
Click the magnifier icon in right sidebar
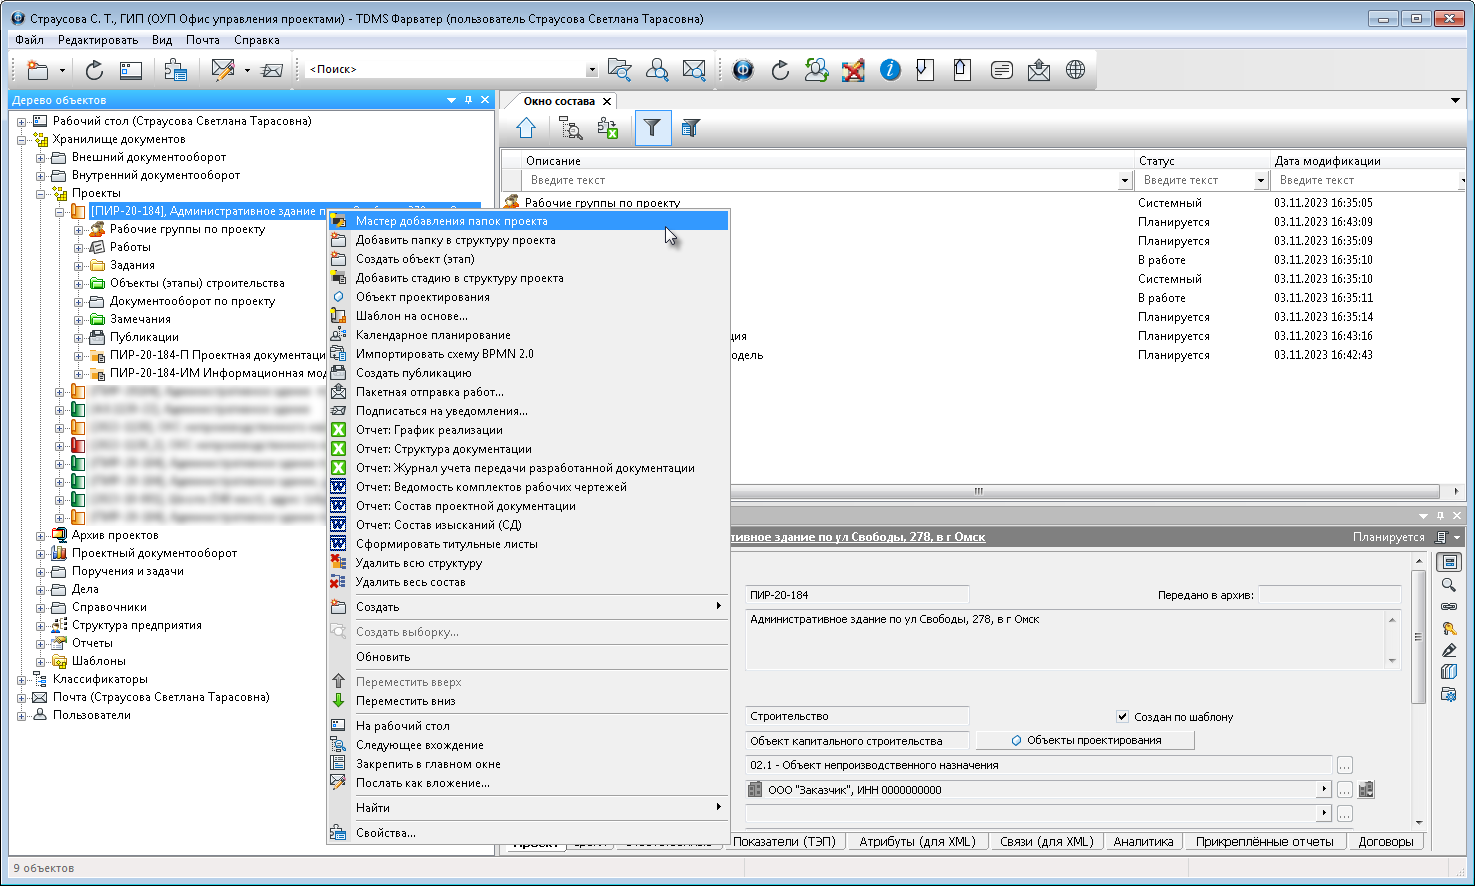point(1449,585)
